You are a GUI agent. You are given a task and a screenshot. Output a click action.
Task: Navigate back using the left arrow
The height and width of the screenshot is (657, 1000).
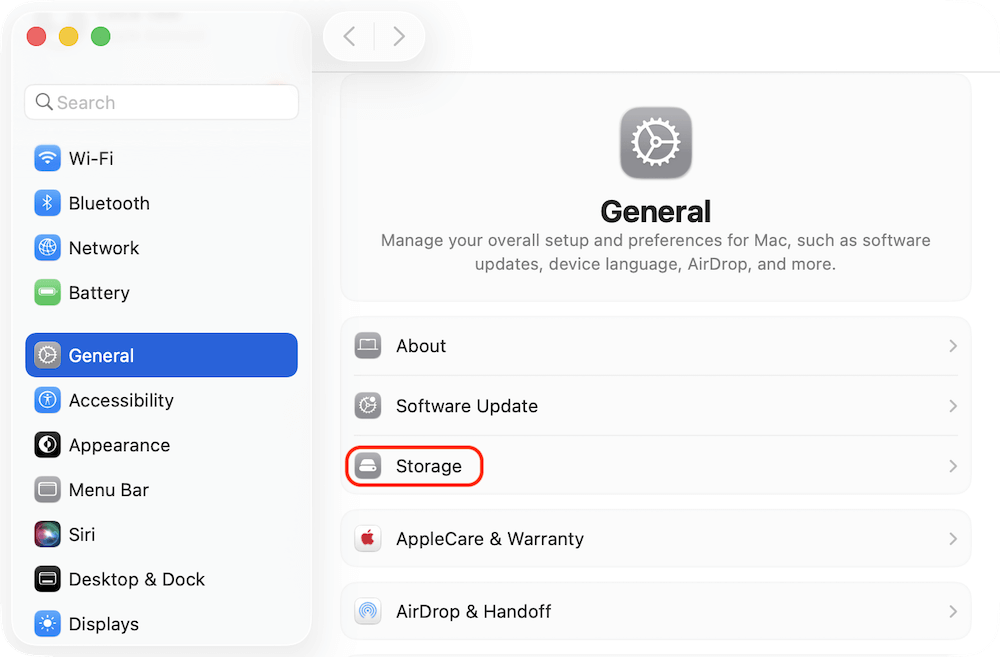(x=349, y=35)
